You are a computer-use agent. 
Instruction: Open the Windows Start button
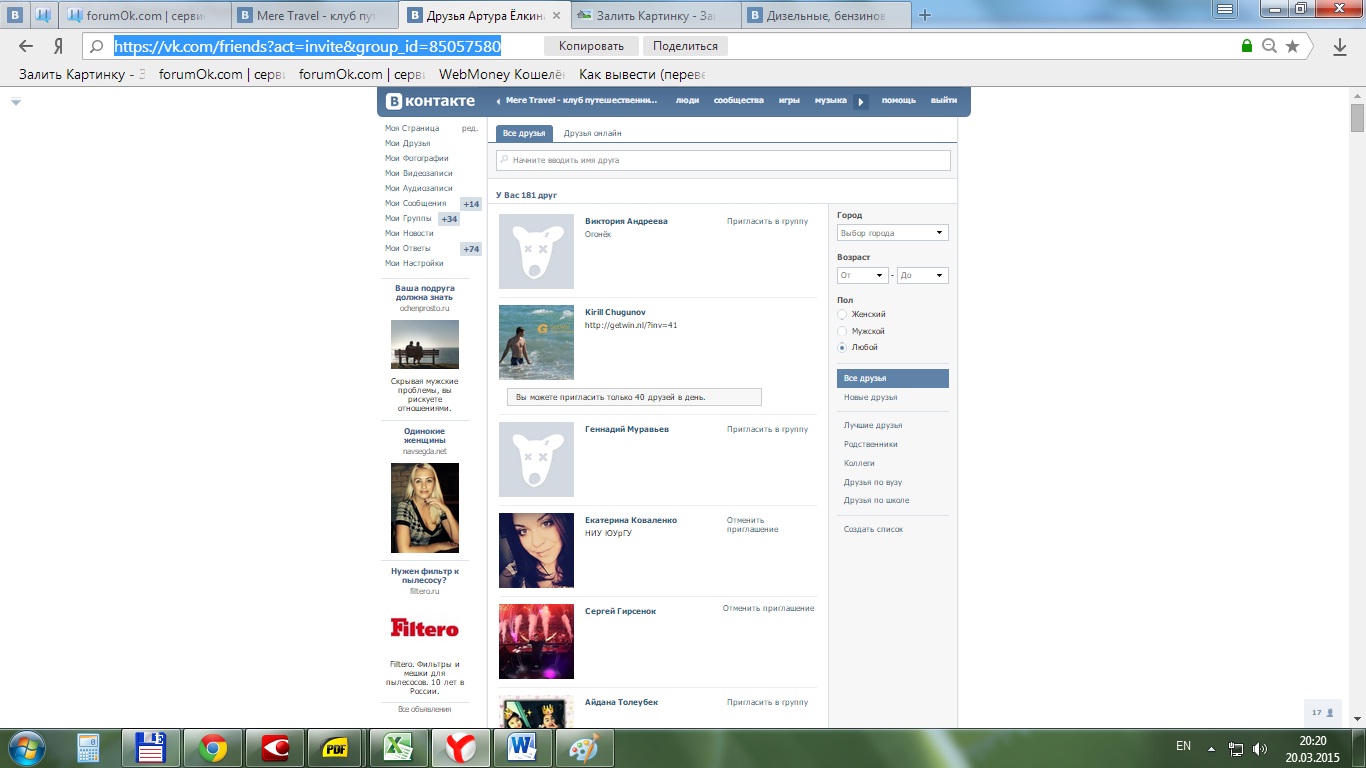[25, 747]
